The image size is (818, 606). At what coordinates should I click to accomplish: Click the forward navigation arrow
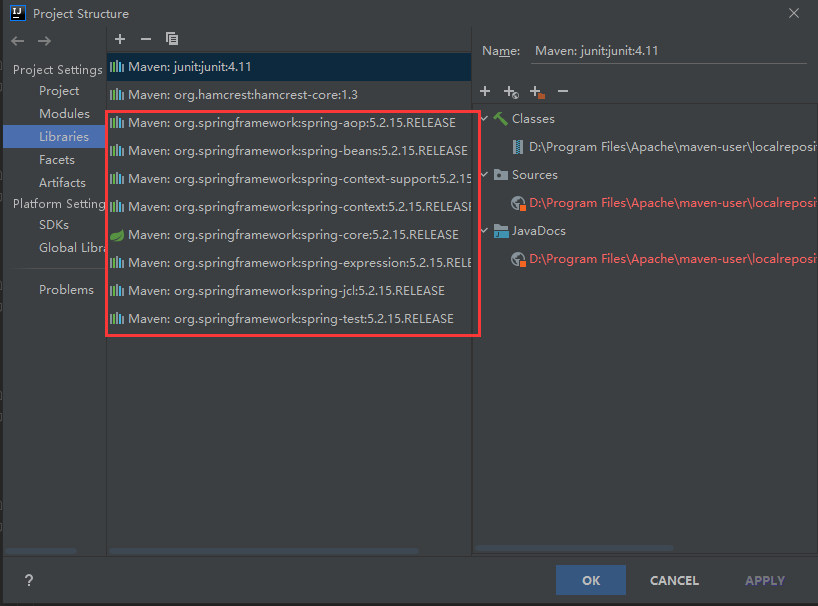44,41
